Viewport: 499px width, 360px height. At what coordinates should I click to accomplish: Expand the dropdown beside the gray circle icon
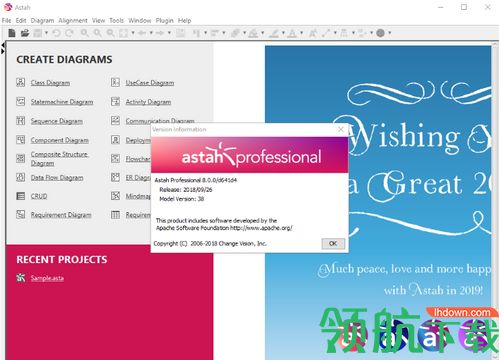click(x=389, y=33)
